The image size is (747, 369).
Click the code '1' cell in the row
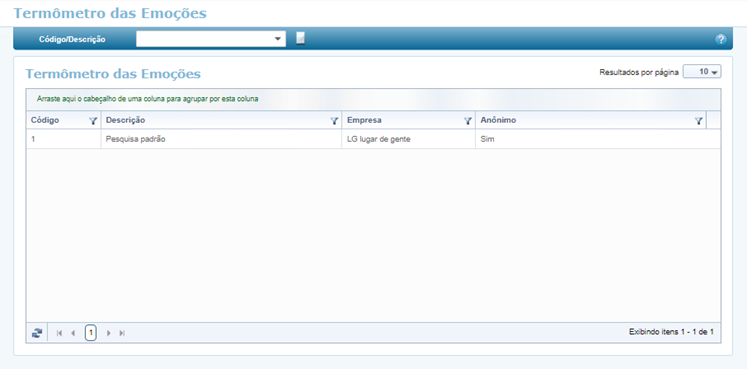tap(63, 139)
